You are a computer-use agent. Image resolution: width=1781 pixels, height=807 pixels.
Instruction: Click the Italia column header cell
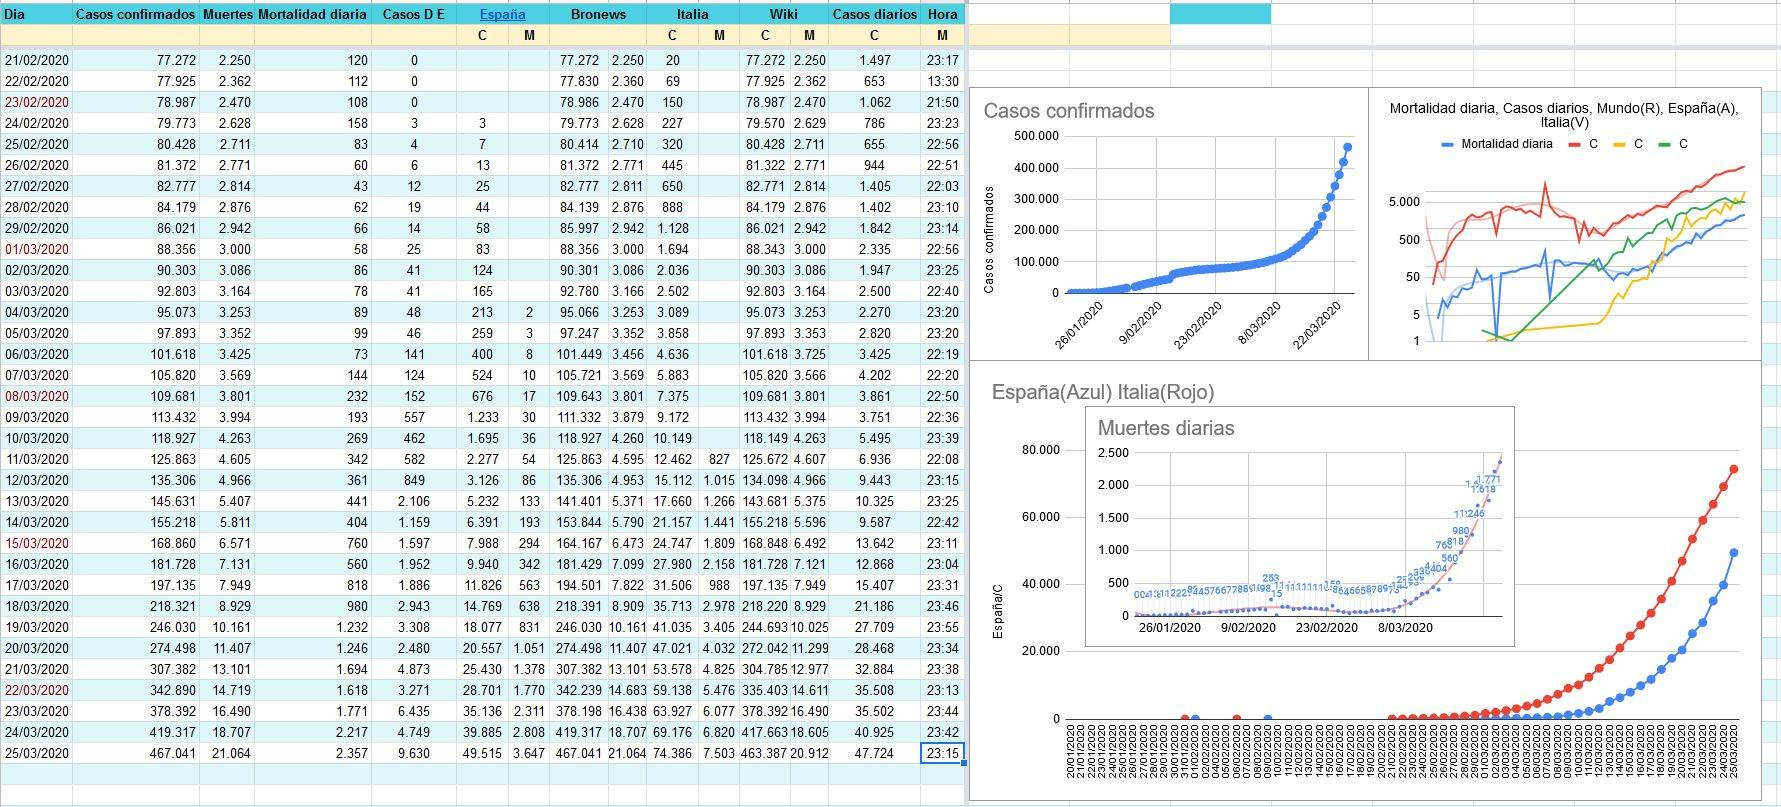[x=692, y=14]
